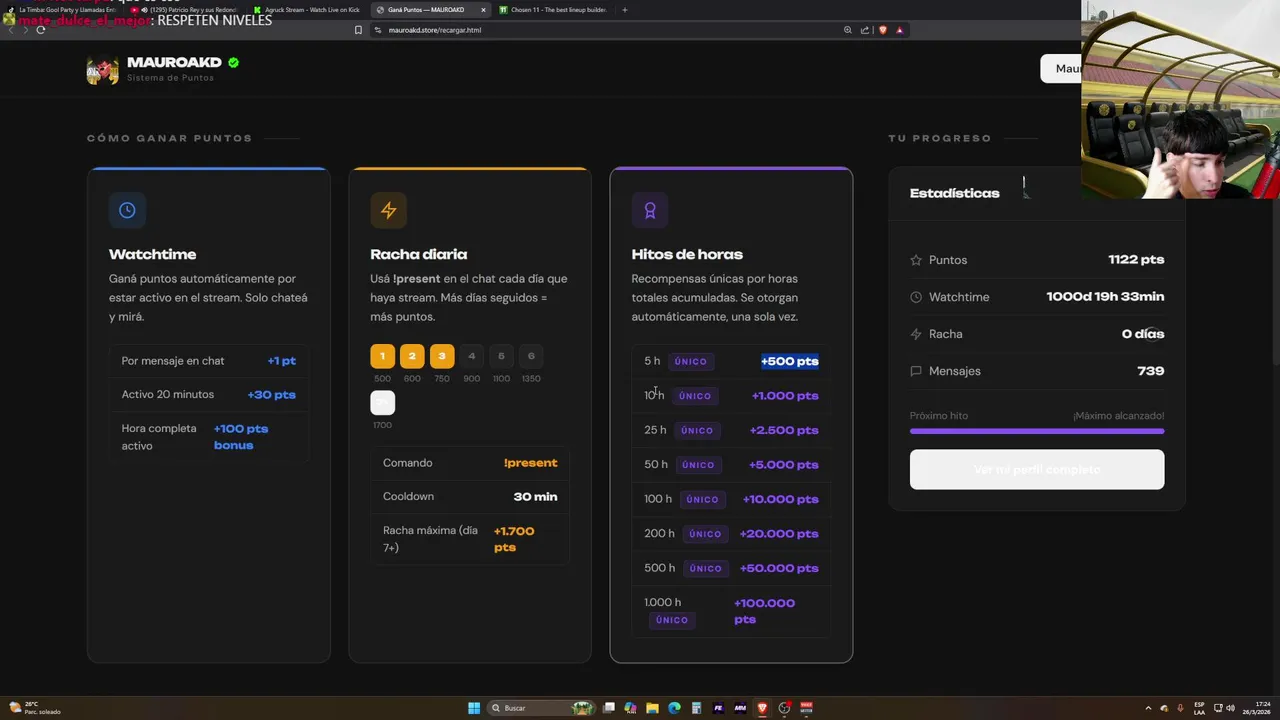Open the weather widget showing 28°C
This screenshot has height=720, width=1280.
(x=36, y=708)
